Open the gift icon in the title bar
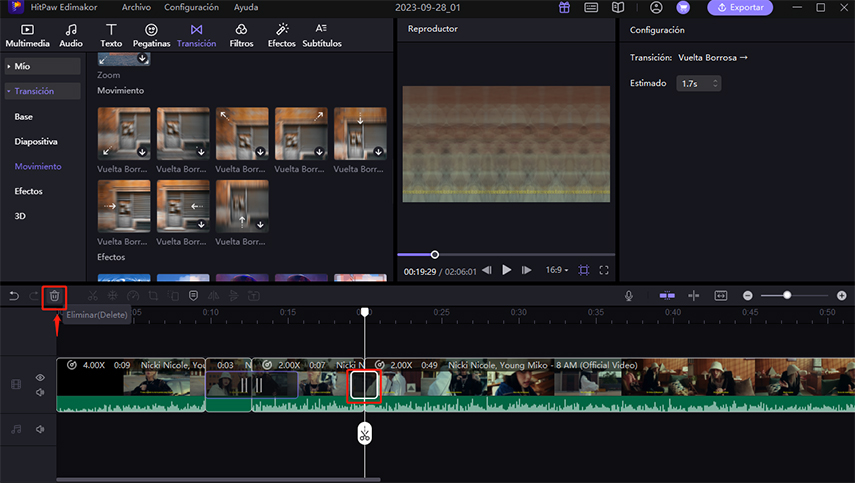Viewport: 855px width, 483px height. click(564, 8)
